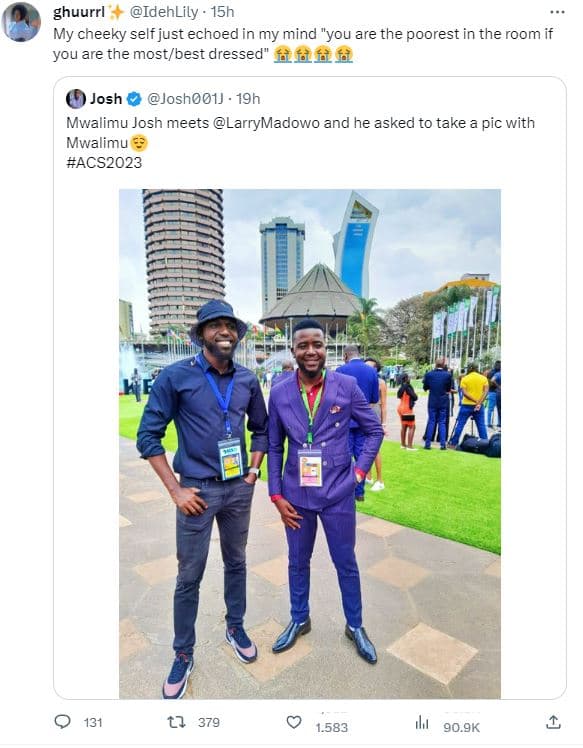Image resolution: width=583 pixels, height=748 pixels.
Task: Open Josh's small profile avatar
Action: click(x=76, y=99)
